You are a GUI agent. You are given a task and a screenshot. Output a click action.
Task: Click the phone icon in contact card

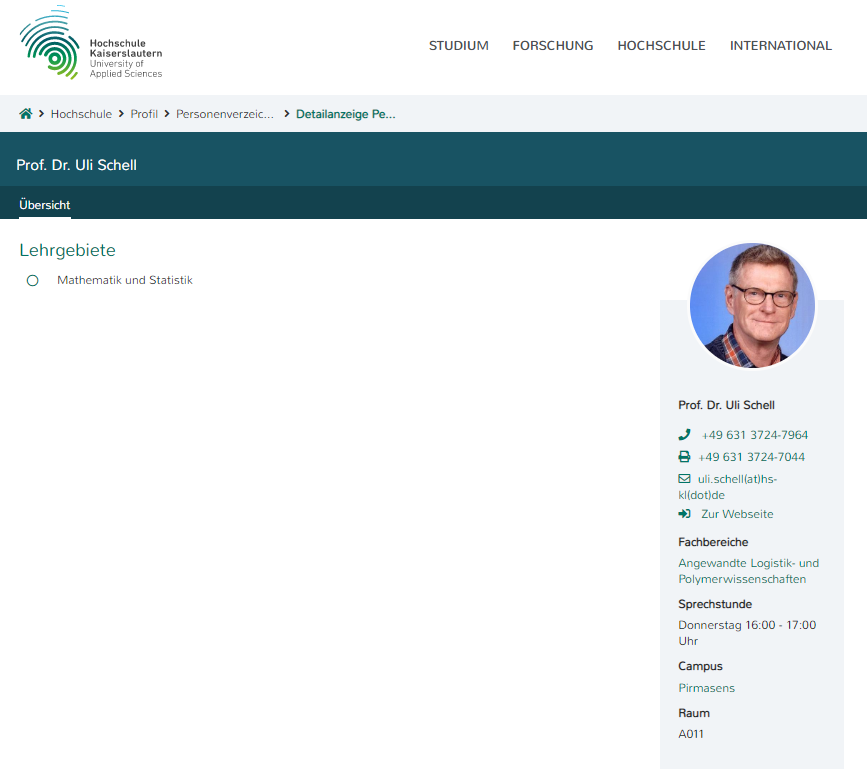click(684, 435)
